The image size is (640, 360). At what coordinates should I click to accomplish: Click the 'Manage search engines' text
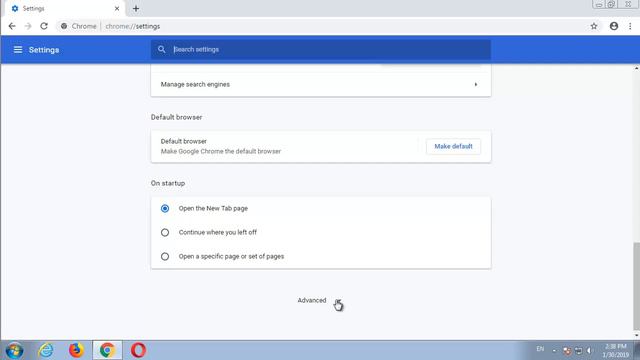point(195,84)
